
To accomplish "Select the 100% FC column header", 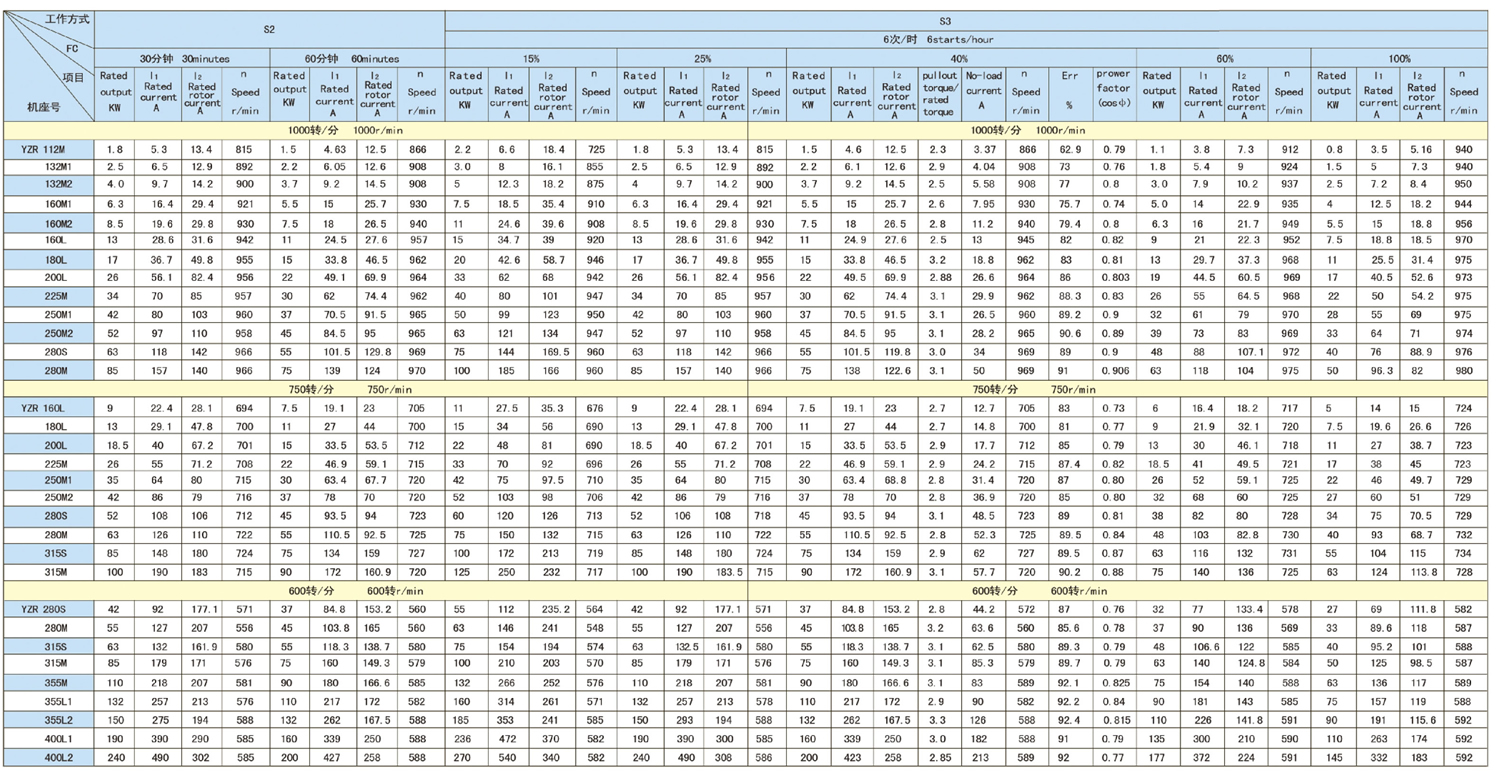I will pyautogui.click(x=1398, y=59).
